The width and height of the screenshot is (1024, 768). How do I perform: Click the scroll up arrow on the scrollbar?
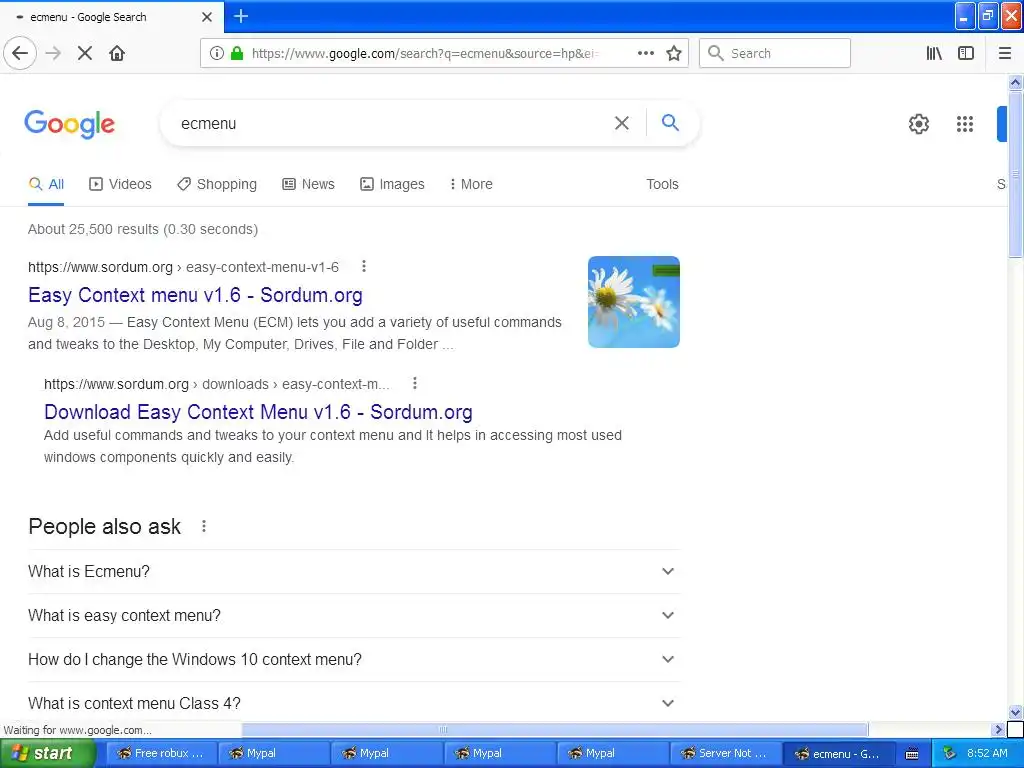coord(1015,82)
